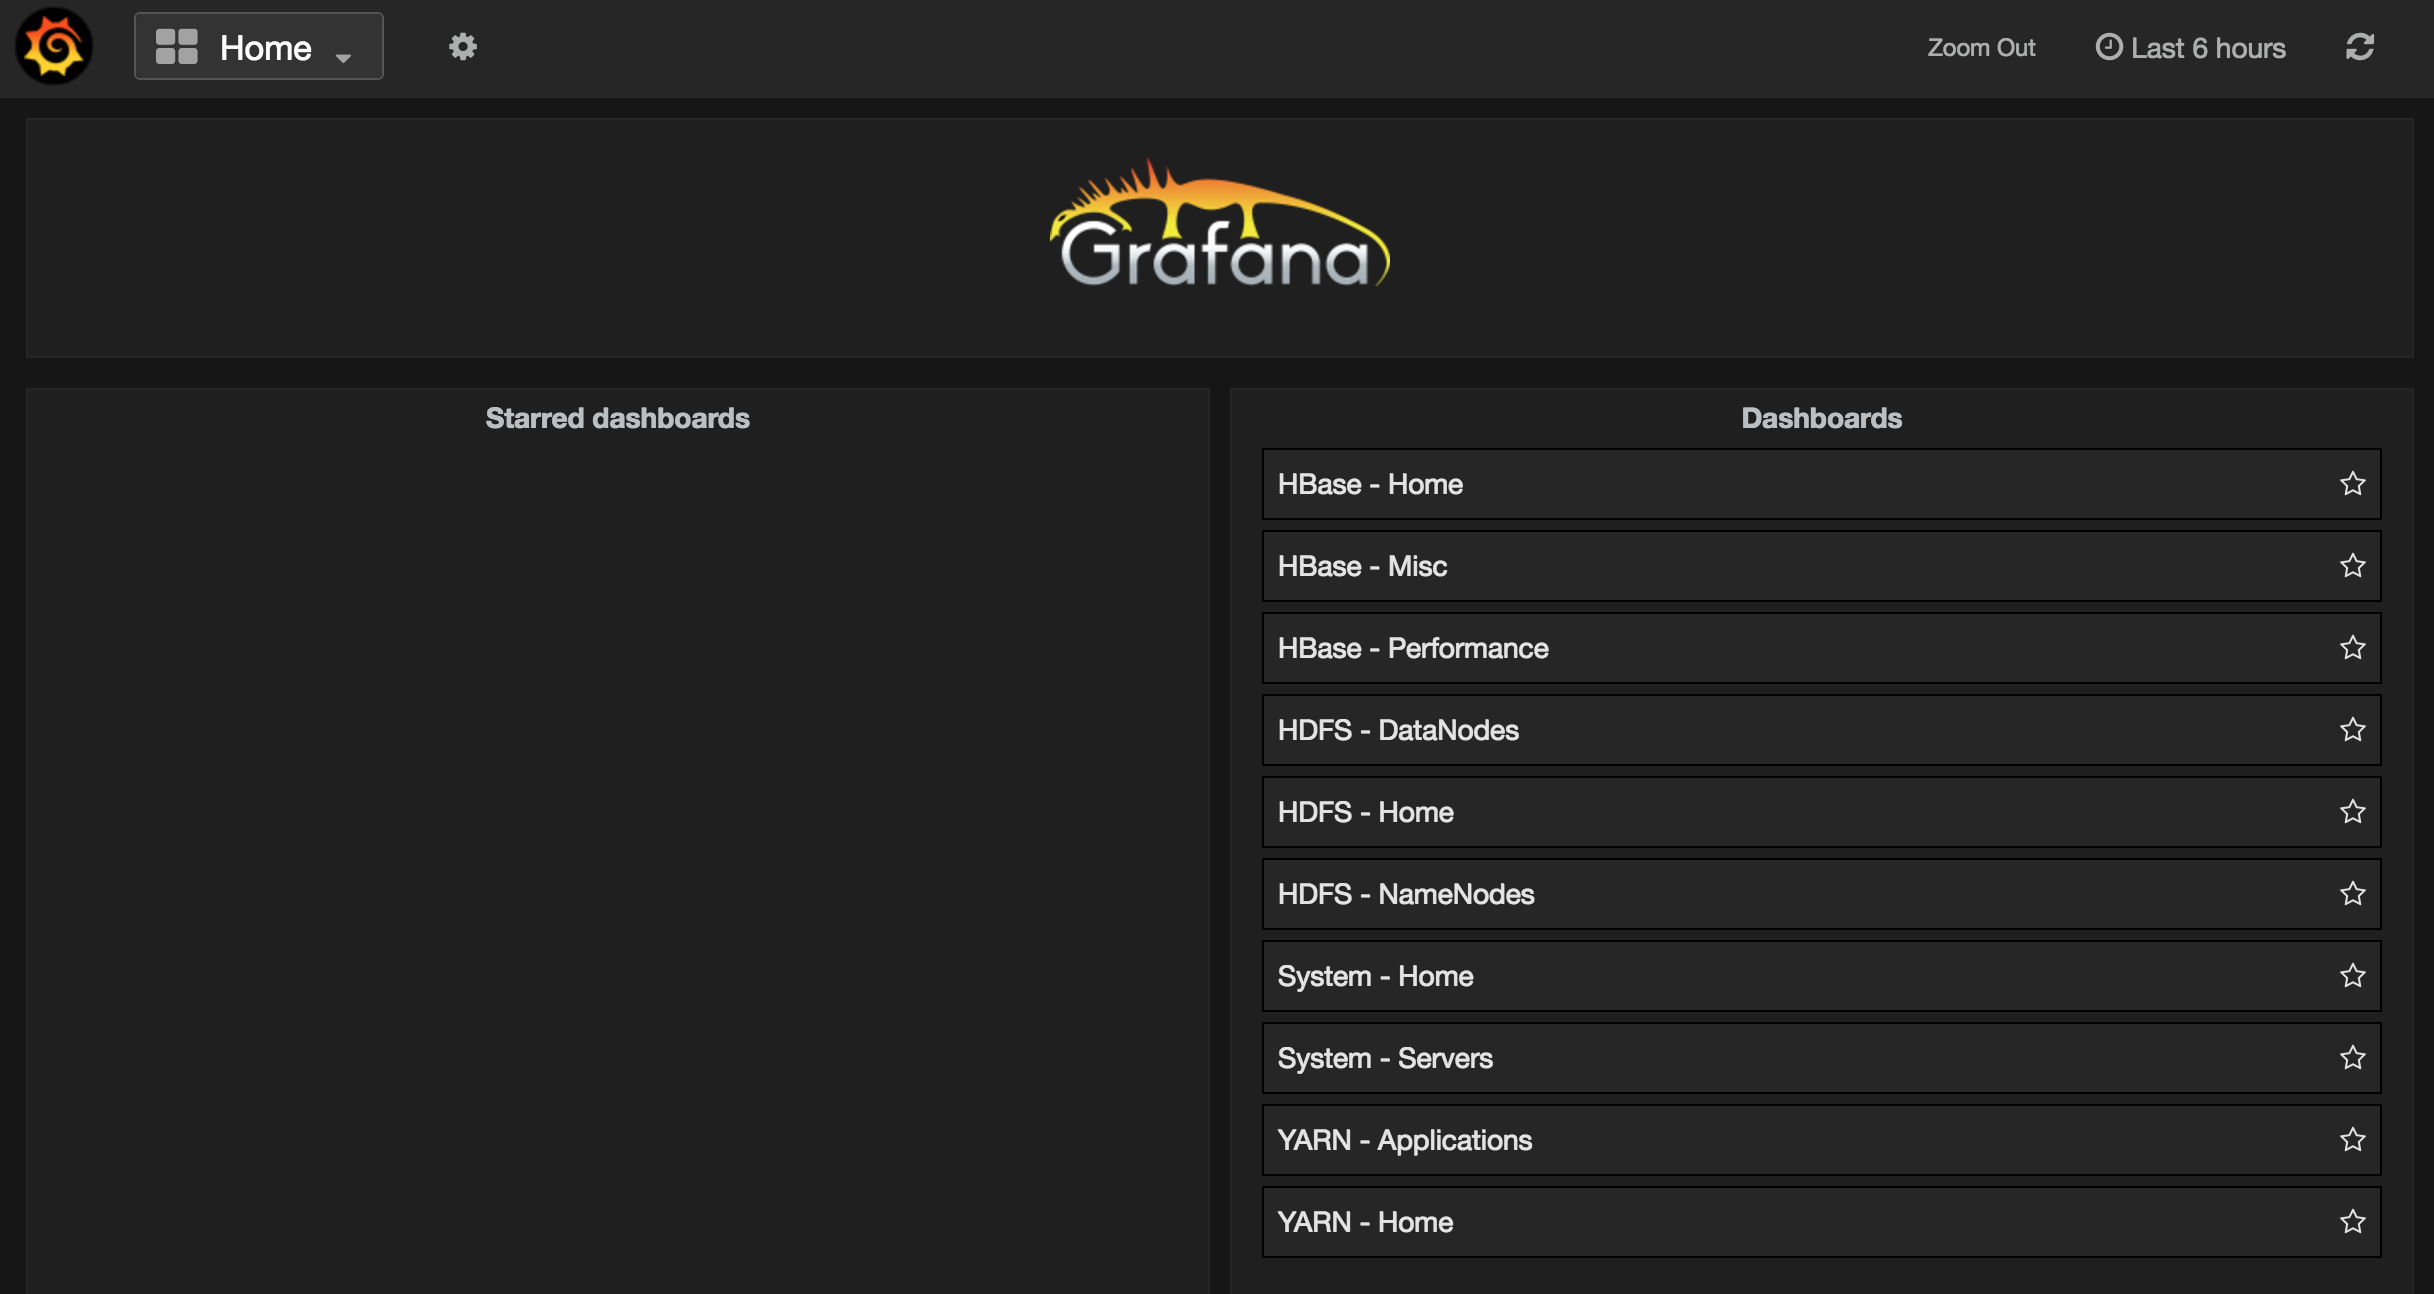Open the HBase - Misc dashboard
The image size is (2434, 1294).
click(1821, 566)
